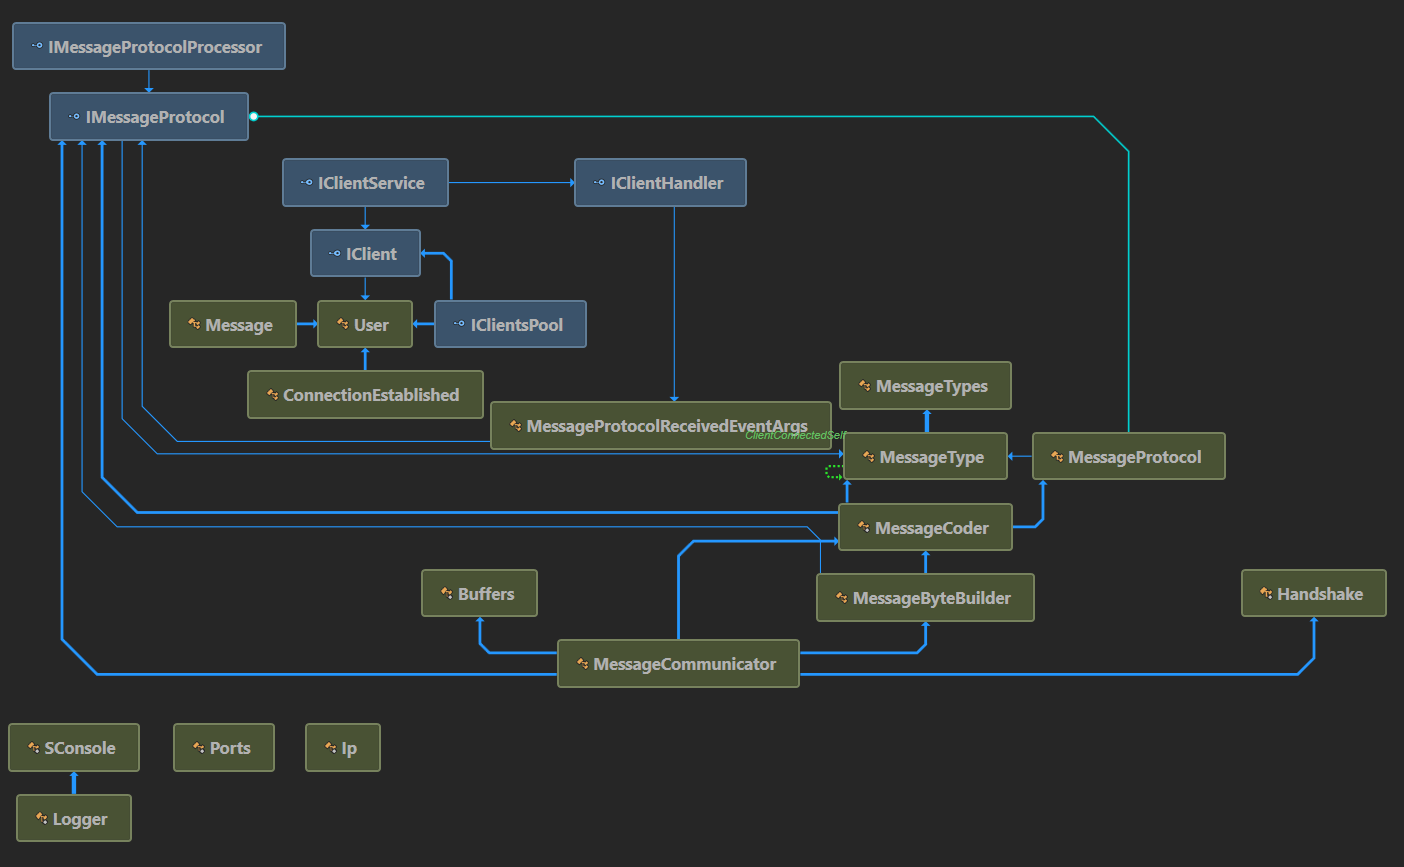Image resolution: width=1404 pixels, height=867 pixels.
Task: Click the Logger class node
Action: point(74,819)
